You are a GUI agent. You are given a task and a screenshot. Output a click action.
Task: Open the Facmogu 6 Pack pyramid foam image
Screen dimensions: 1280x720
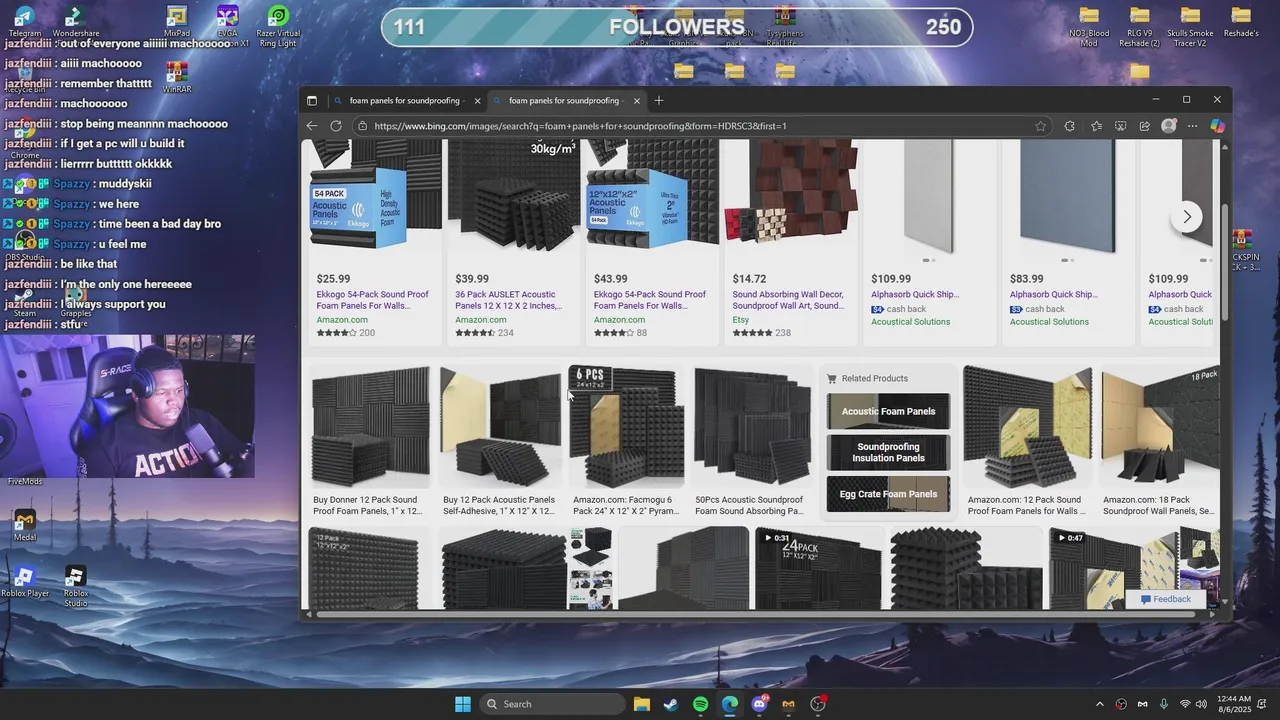tap(627, 427)
